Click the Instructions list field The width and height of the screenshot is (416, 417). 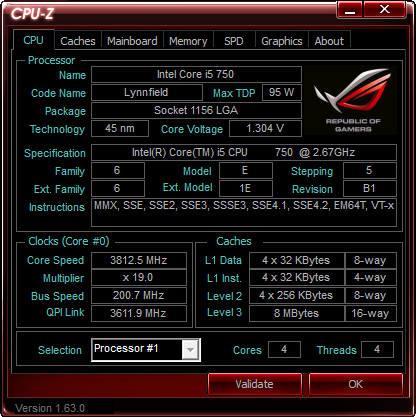244,212
